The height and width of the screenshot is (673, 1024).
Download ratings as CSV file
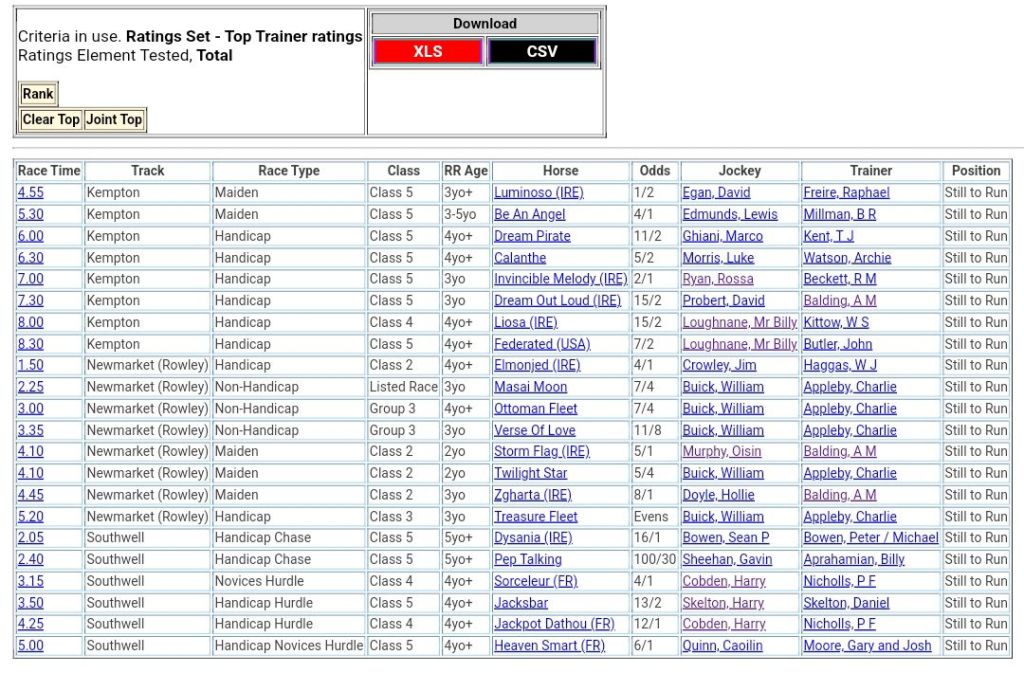point(542,52)
